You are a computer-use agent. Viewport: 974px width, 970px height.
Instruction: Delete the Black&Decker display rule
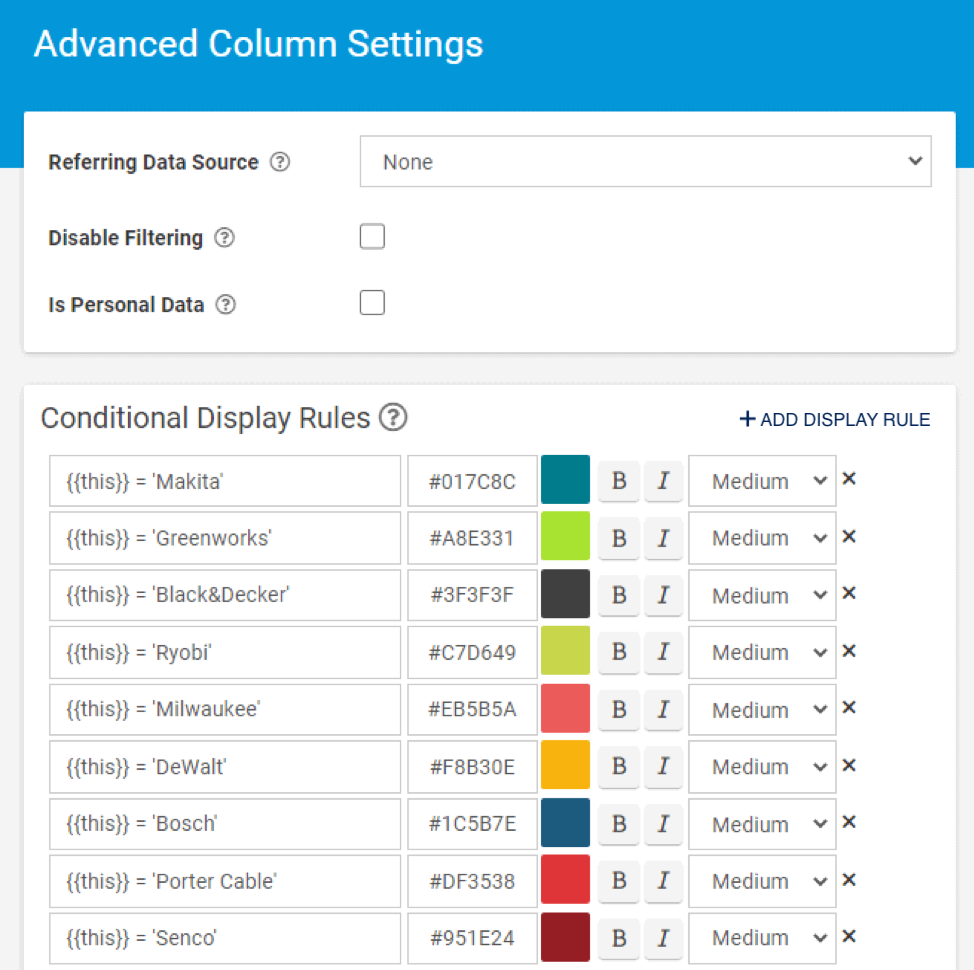(x=849, y=593)
